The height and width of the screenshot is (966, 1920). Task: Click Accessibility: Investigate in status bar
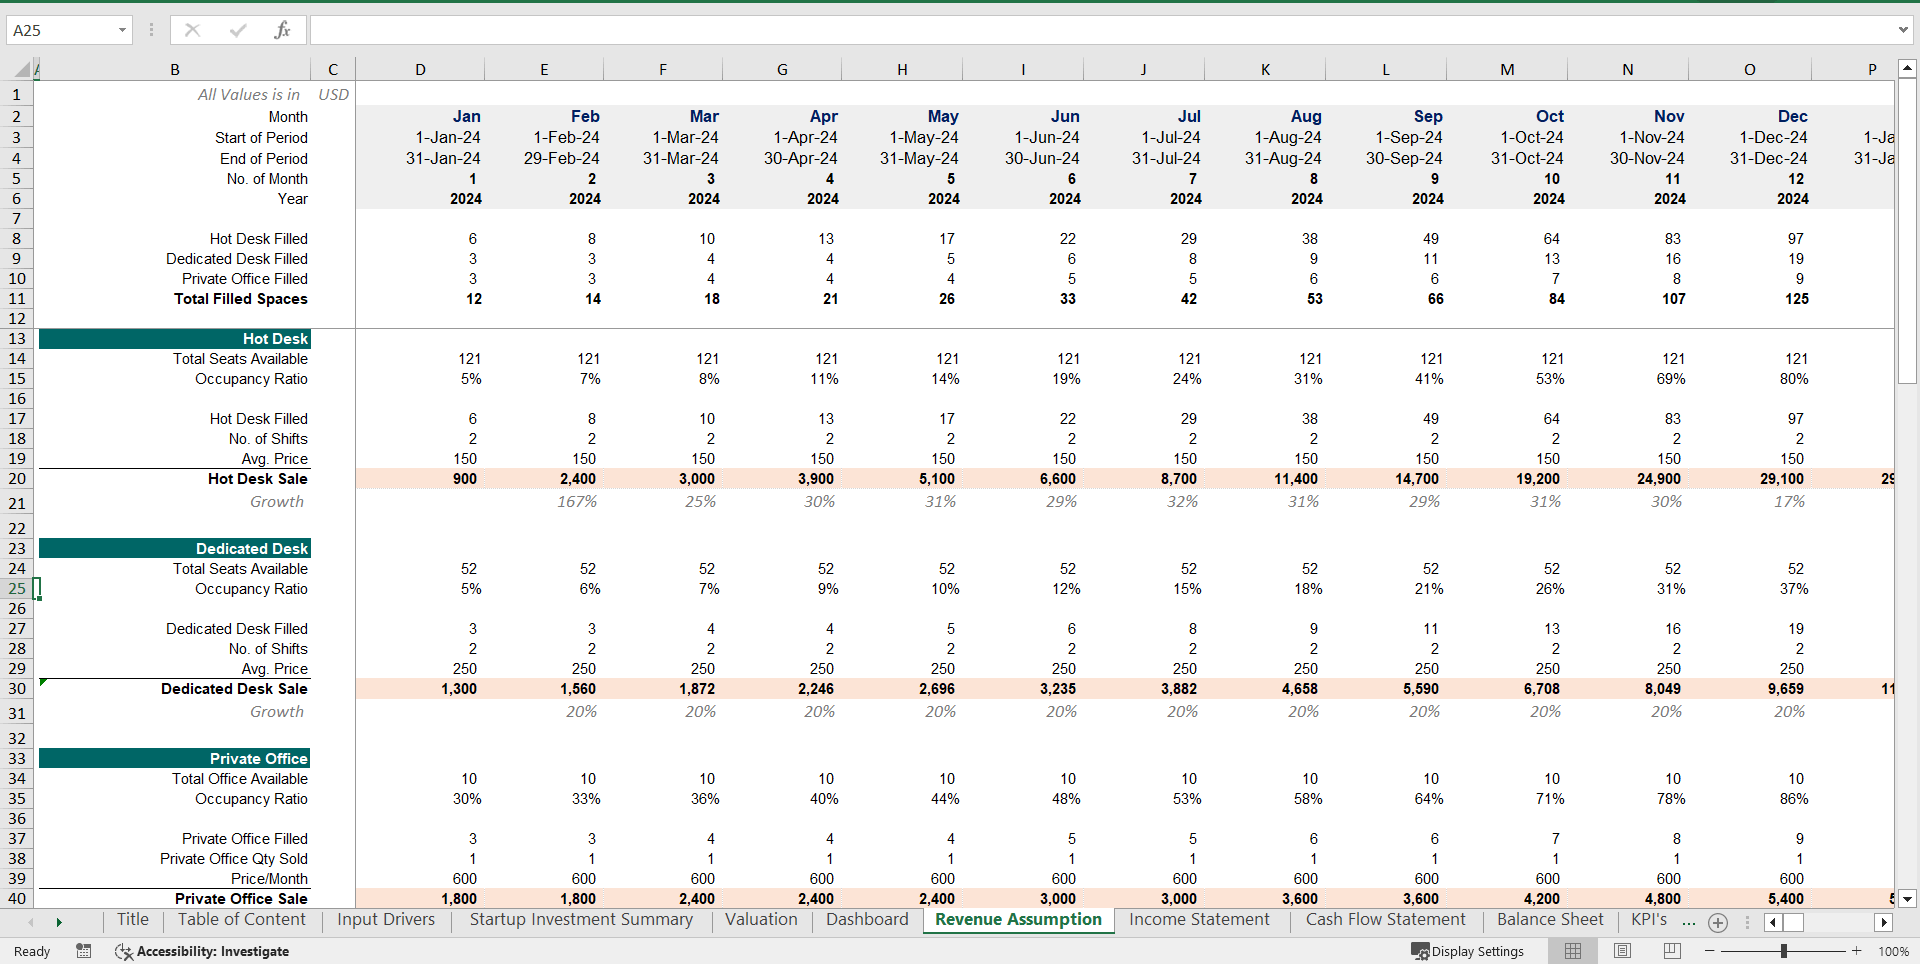[x=213, y=951]
